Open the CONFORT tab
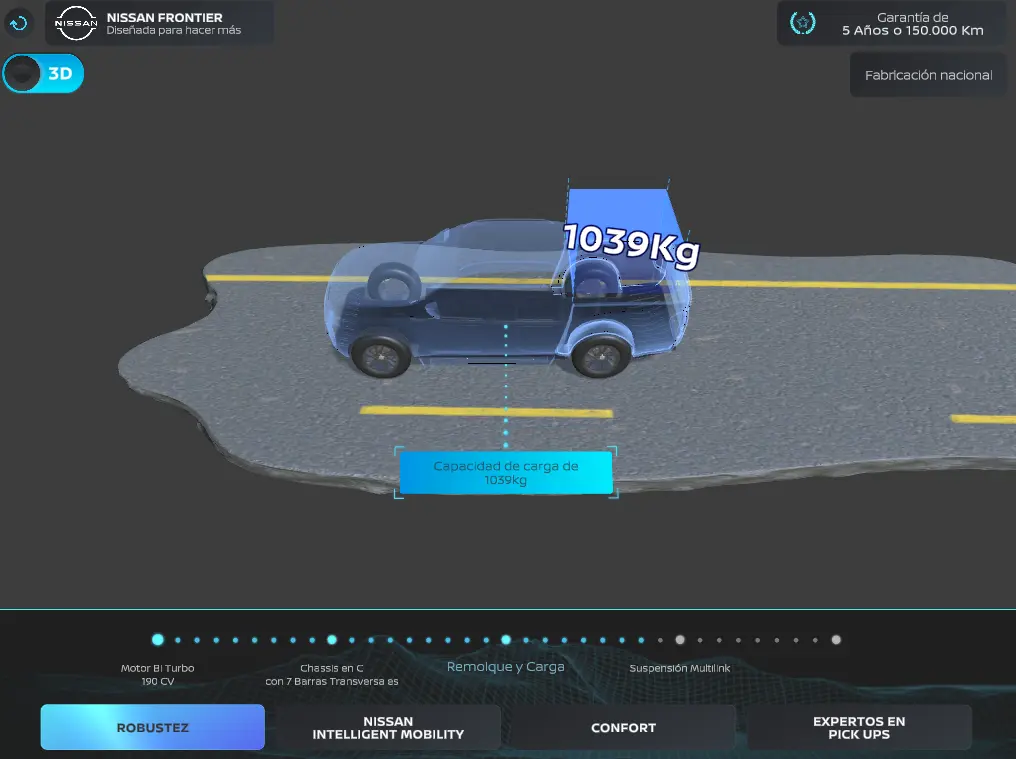This screenshot has height=759, width=1016. coord(623,727)
